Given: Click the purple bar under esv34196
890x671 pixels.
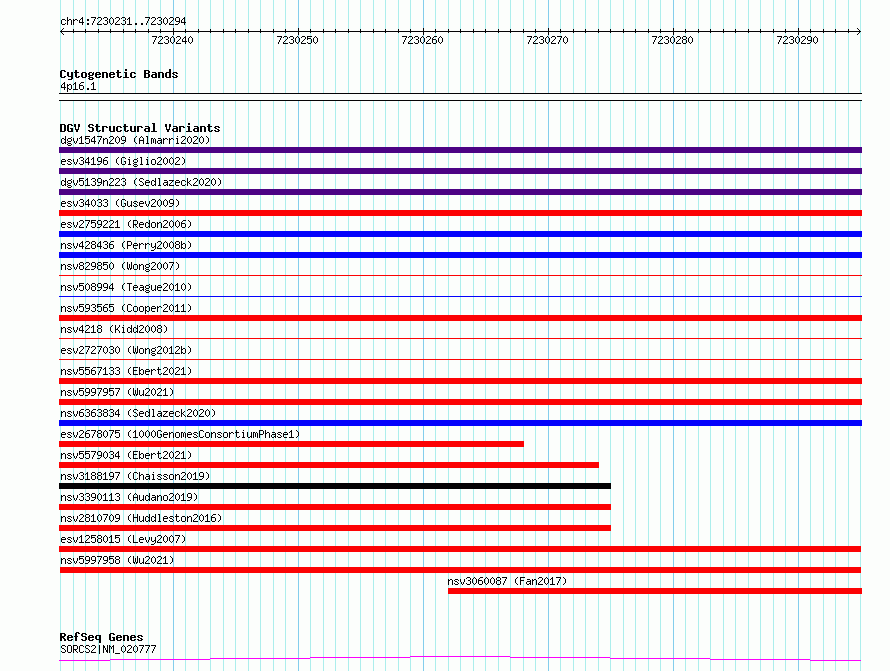Looking at the screenshot, I should click(x=460, y=171).
